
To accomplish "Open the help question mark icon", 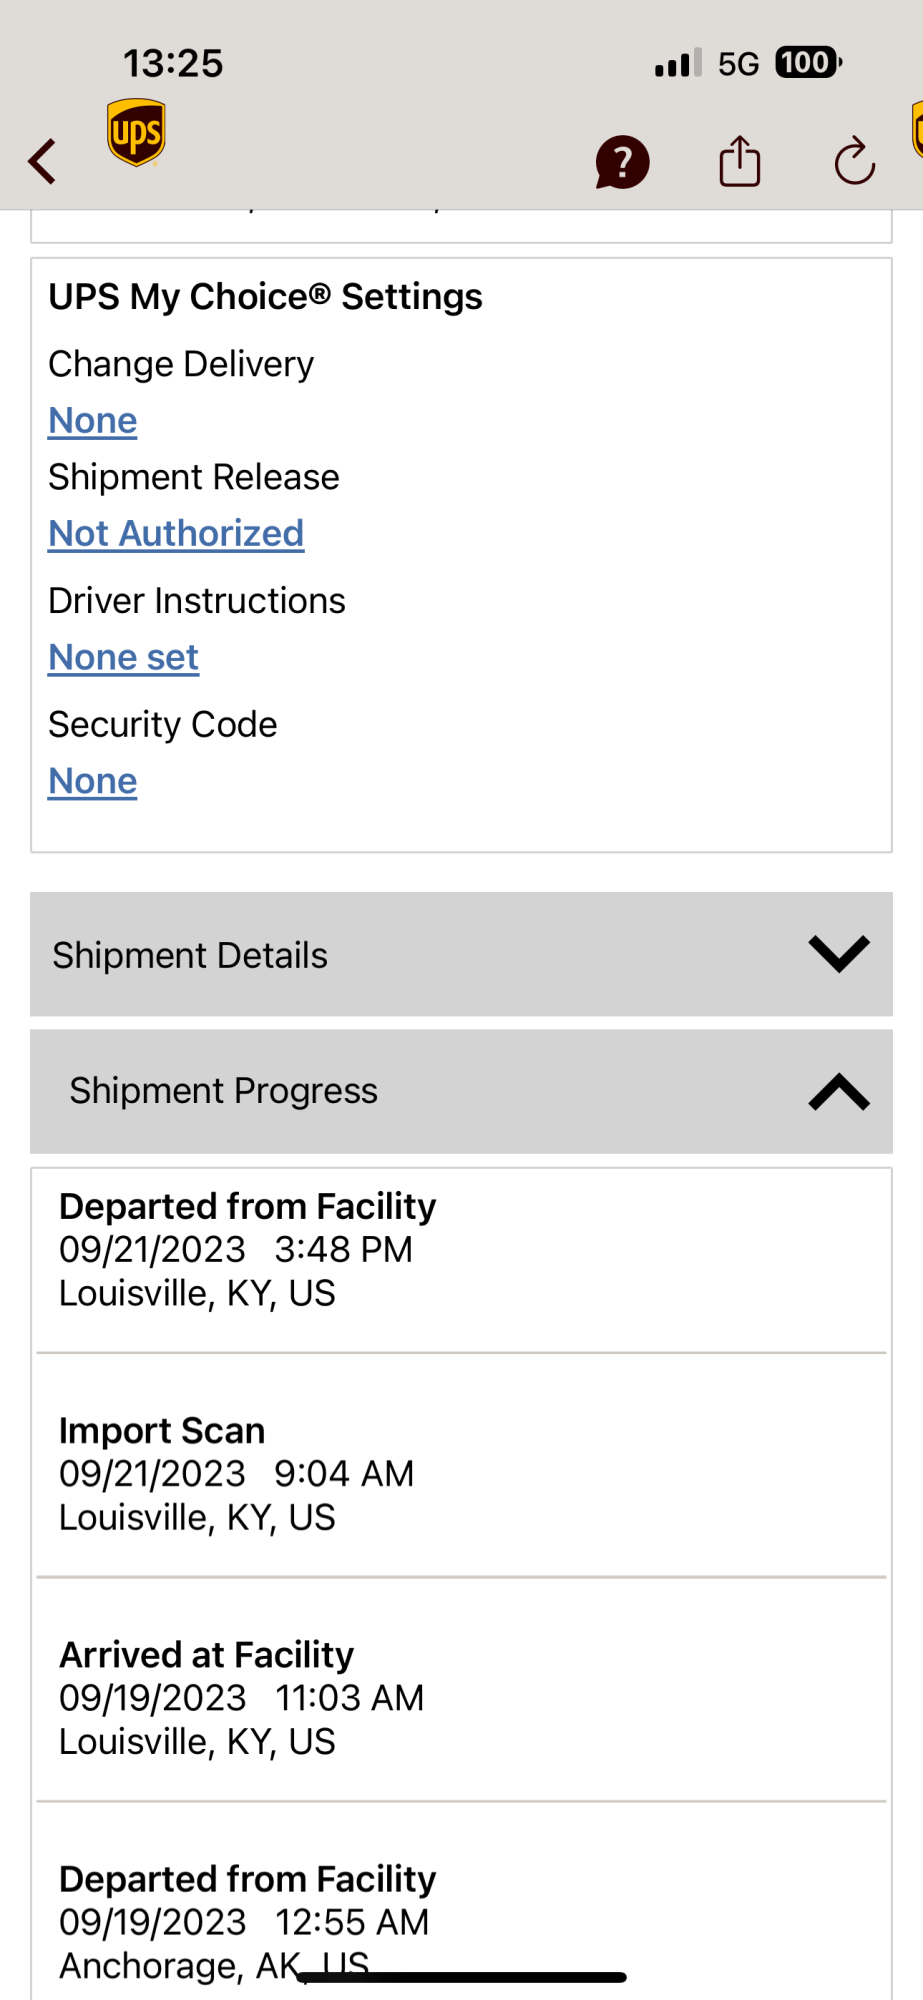I will [622, 162].
